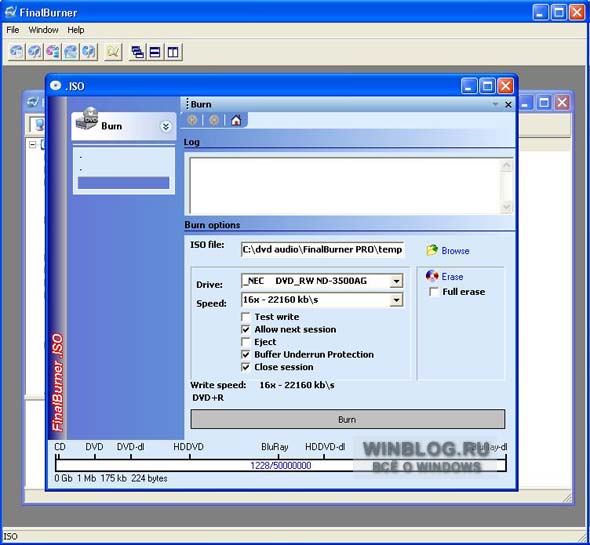Open the Window menu

pyautogui.click(x=43, y=30)
